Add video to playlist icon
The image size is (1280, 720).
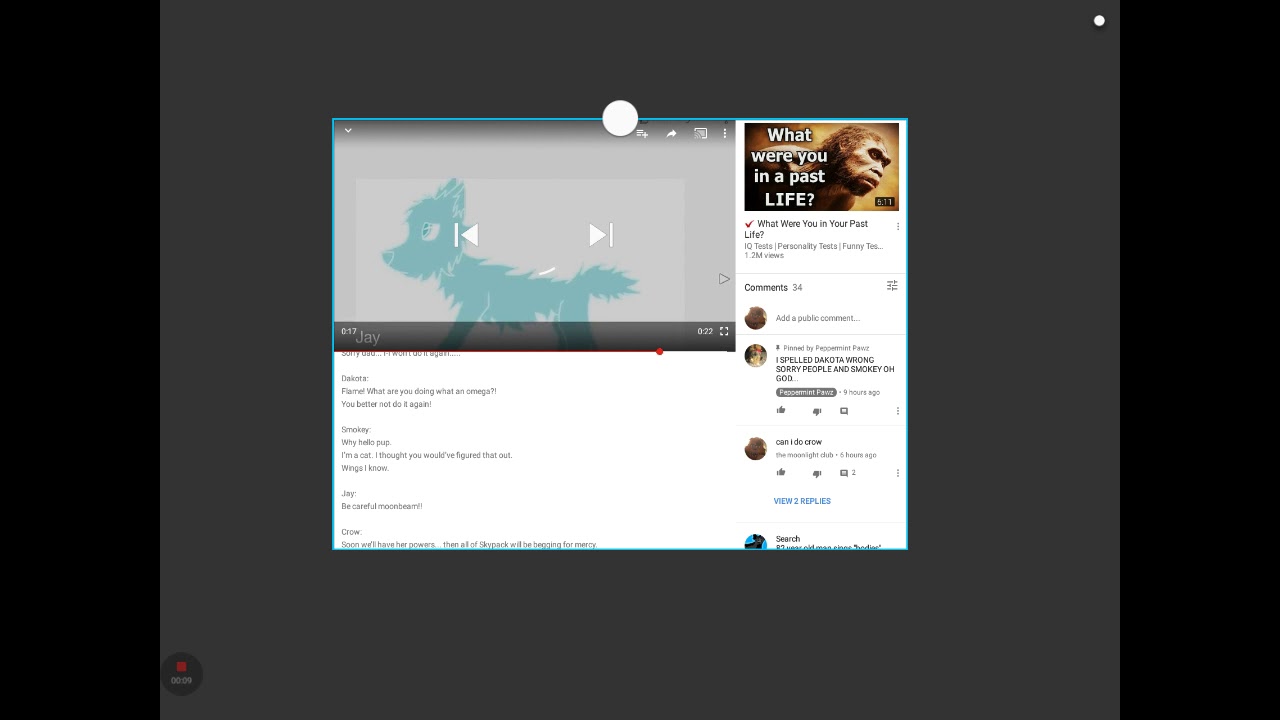tap(642, 133)
